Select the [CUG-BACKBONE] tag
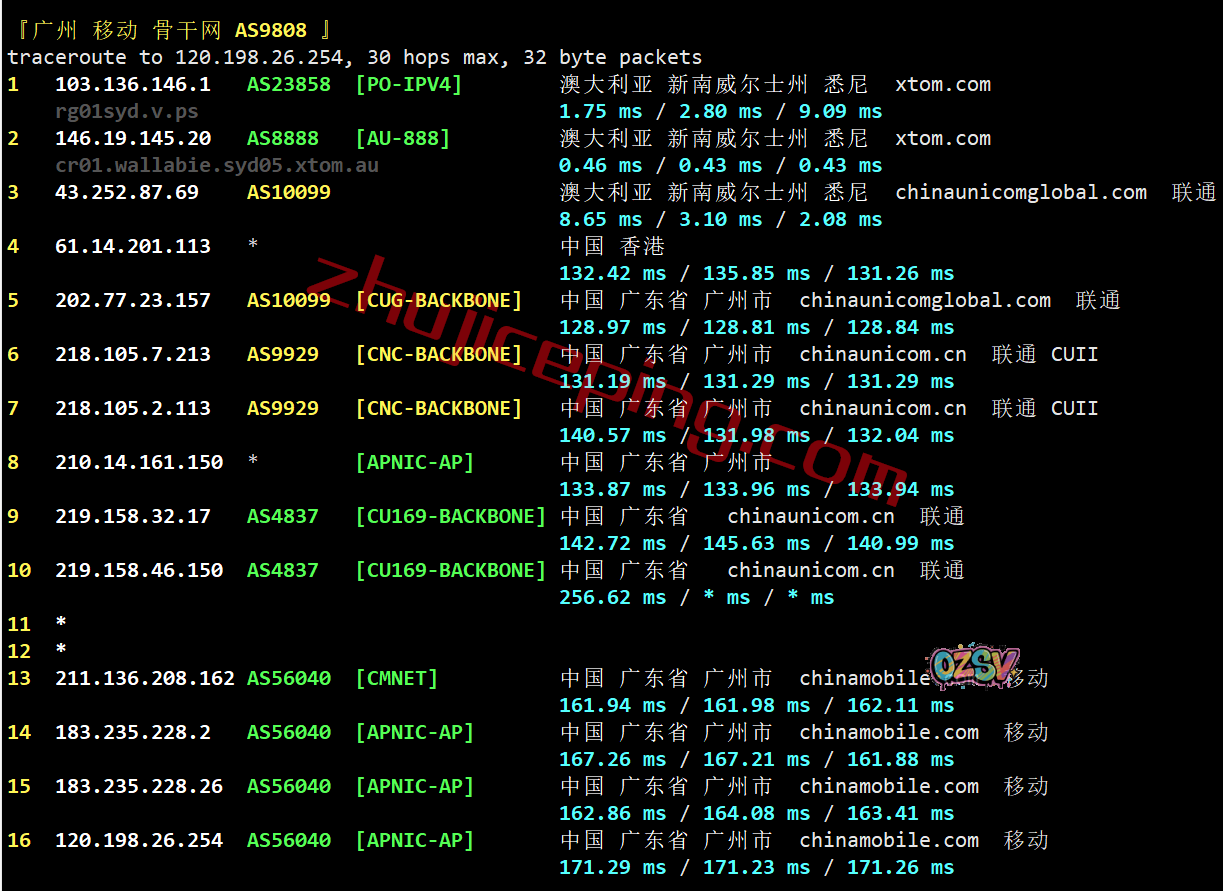 (x=438, y=301)
